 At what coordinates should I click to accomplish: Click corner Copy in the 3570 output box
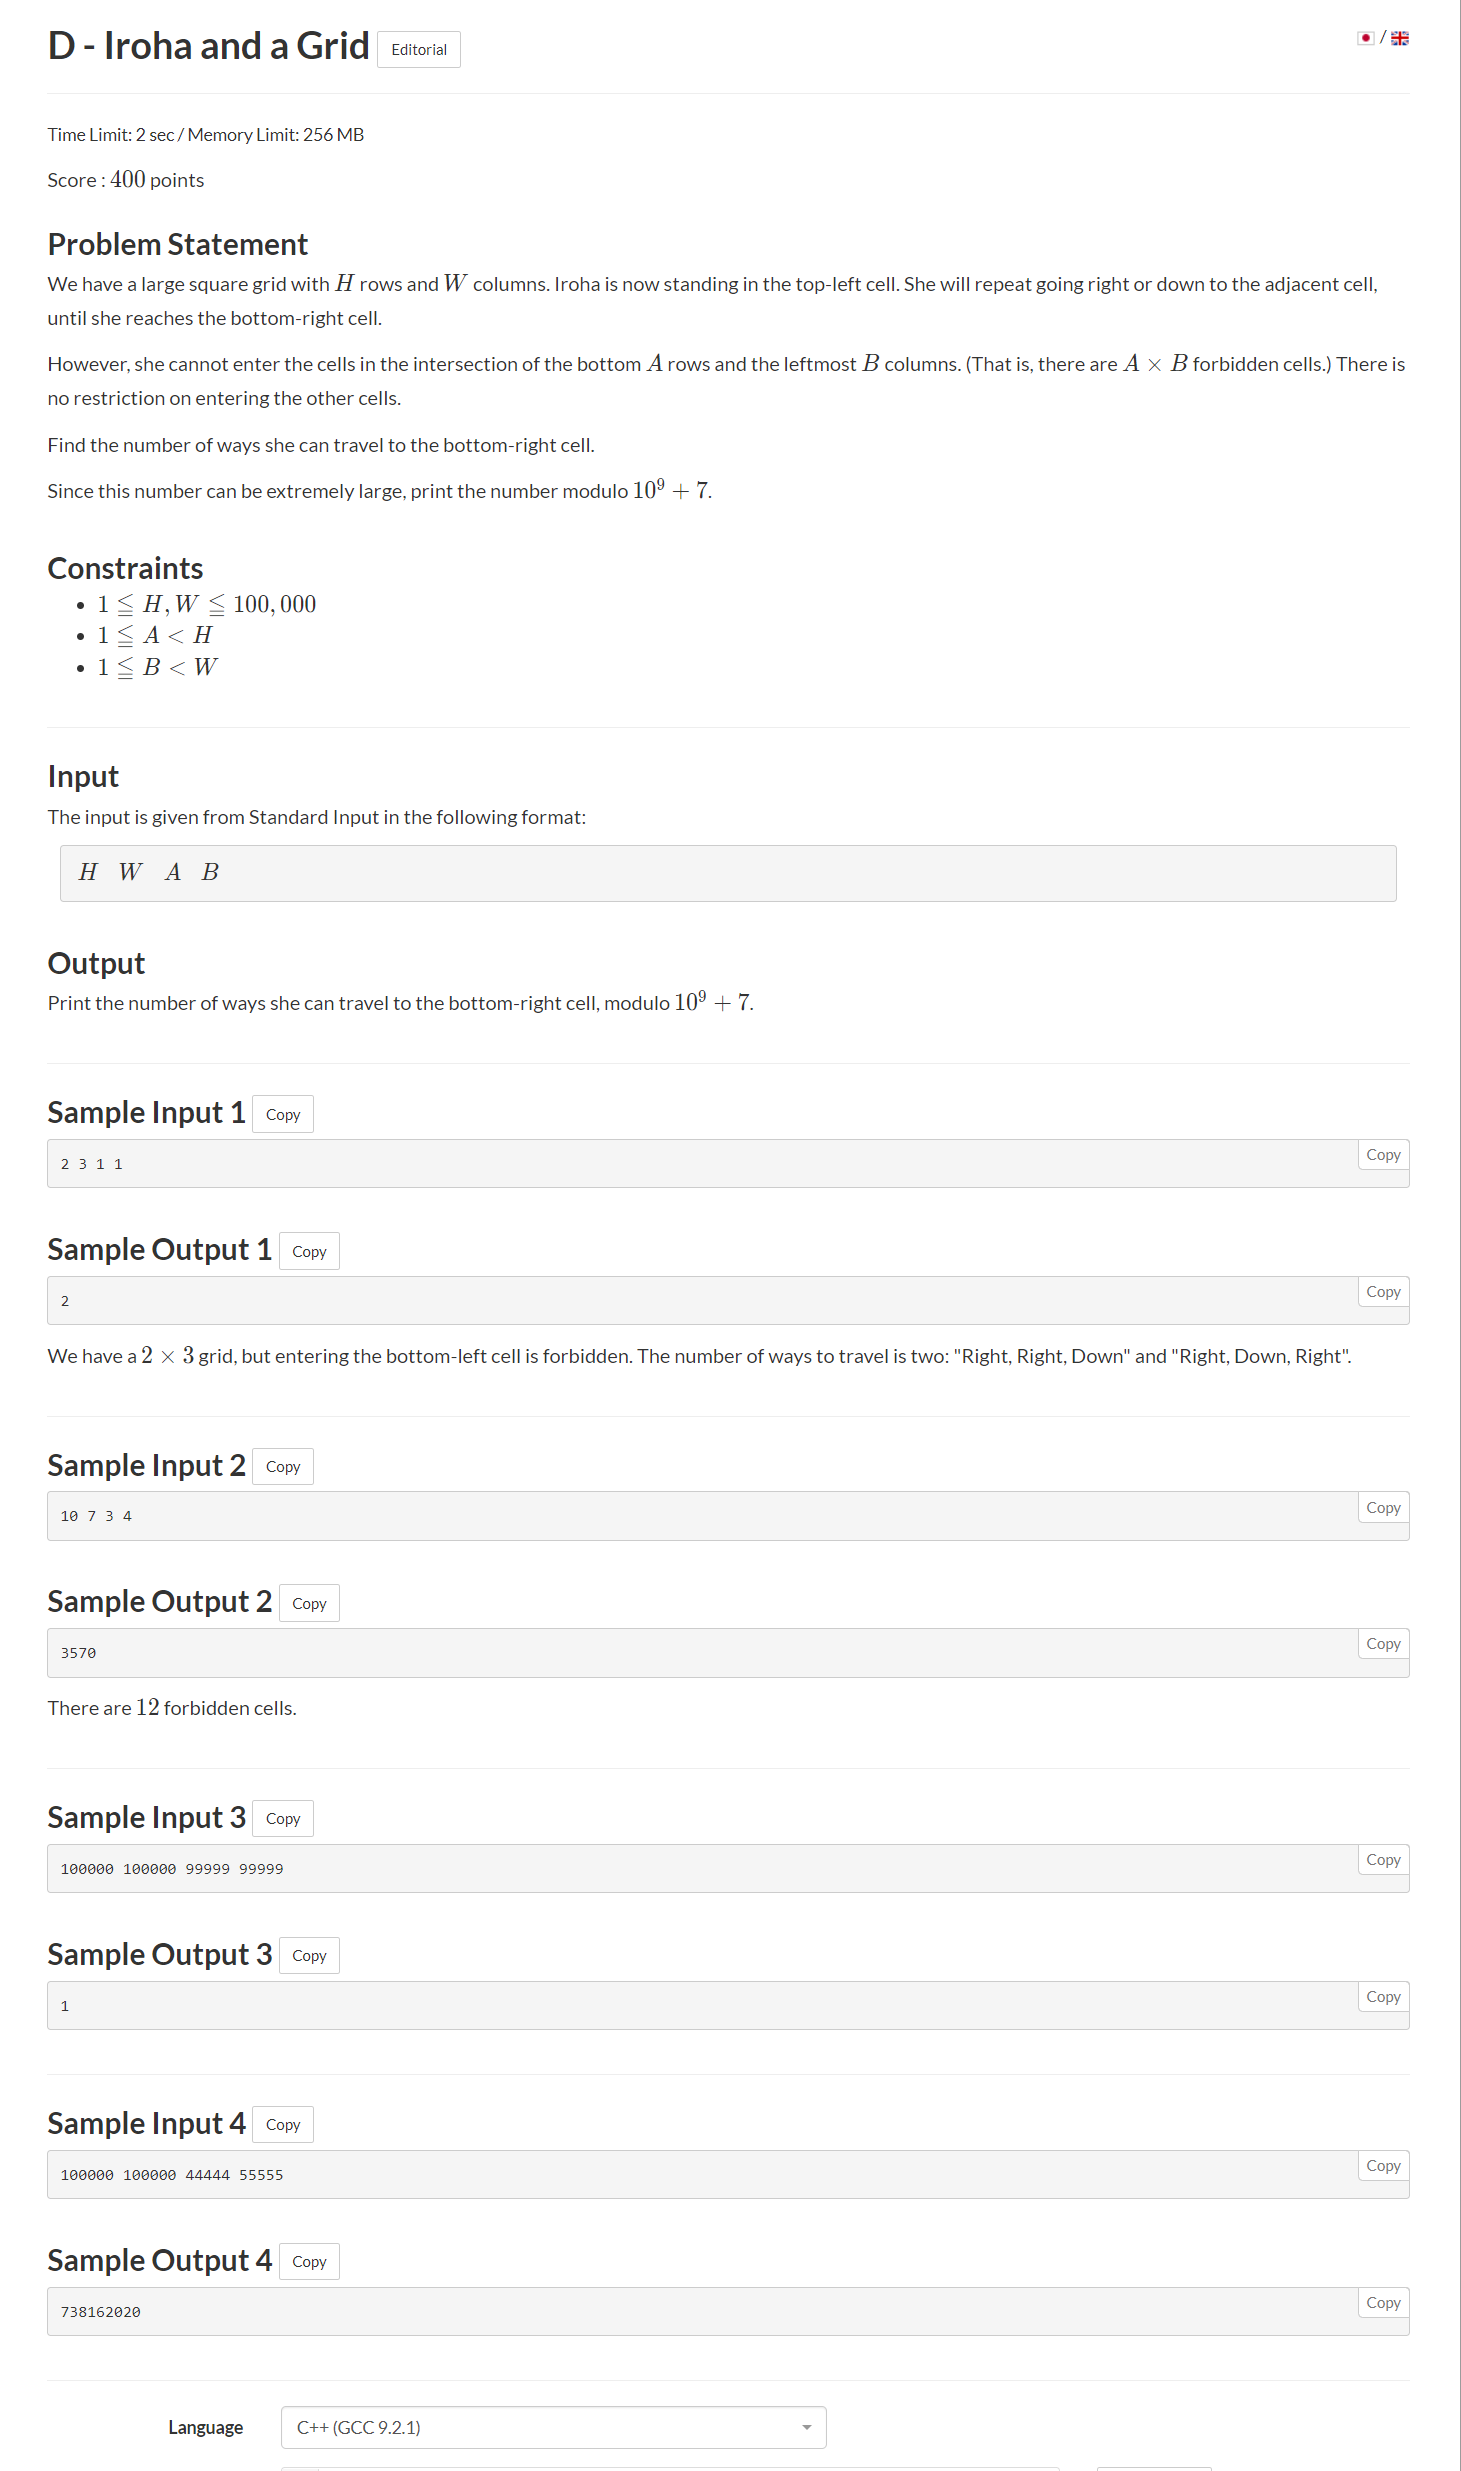tap(1383, 1643)
